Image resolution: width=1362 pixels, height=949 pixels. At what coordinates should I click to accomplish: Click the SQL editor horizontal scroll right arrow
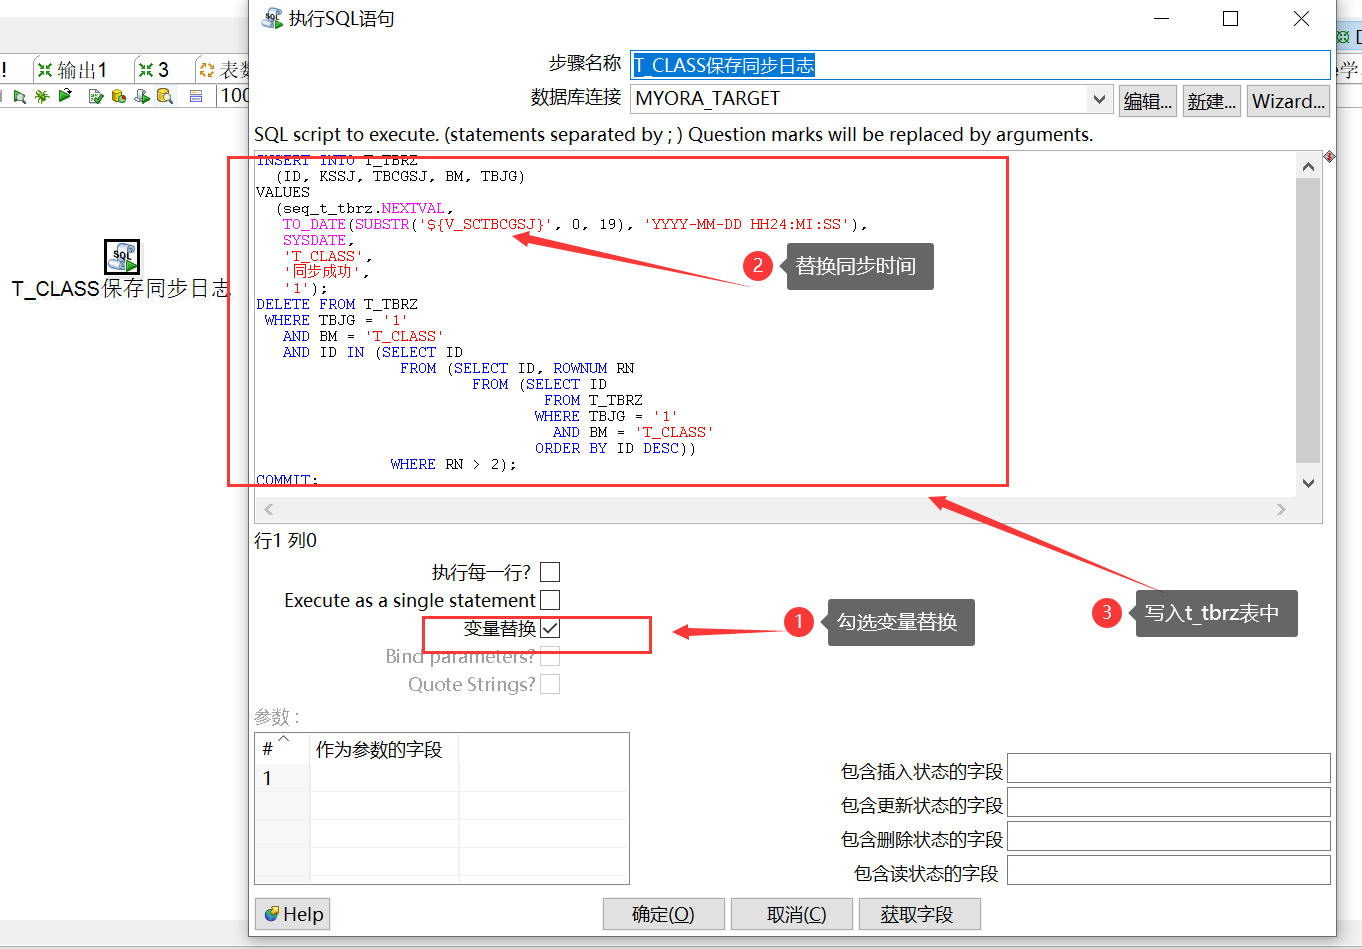pos(1282,510)
